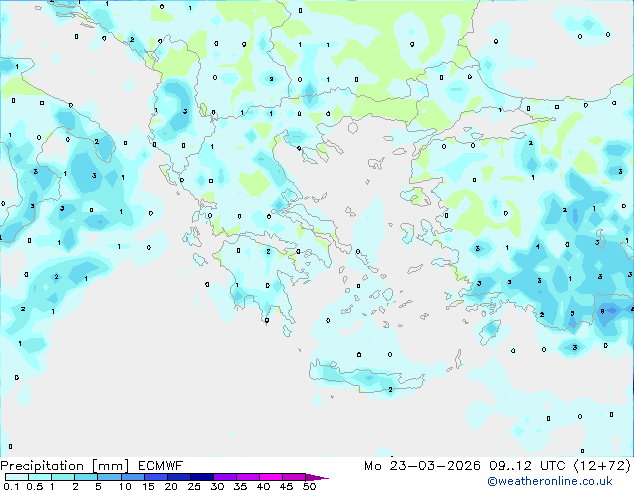Viewport: 634px width, 490px height.
Task: Click the light cyan 0.1–0.5 legend swatch
Action: pyautogui.click(x=17, y=477)
